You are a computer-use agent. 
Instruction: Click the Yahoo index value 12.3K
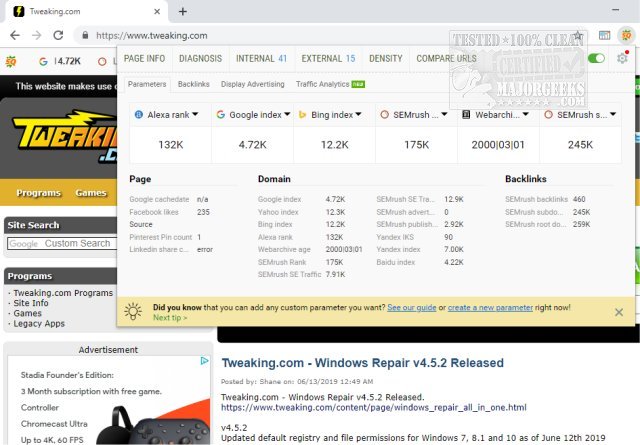tap(336, 212)
